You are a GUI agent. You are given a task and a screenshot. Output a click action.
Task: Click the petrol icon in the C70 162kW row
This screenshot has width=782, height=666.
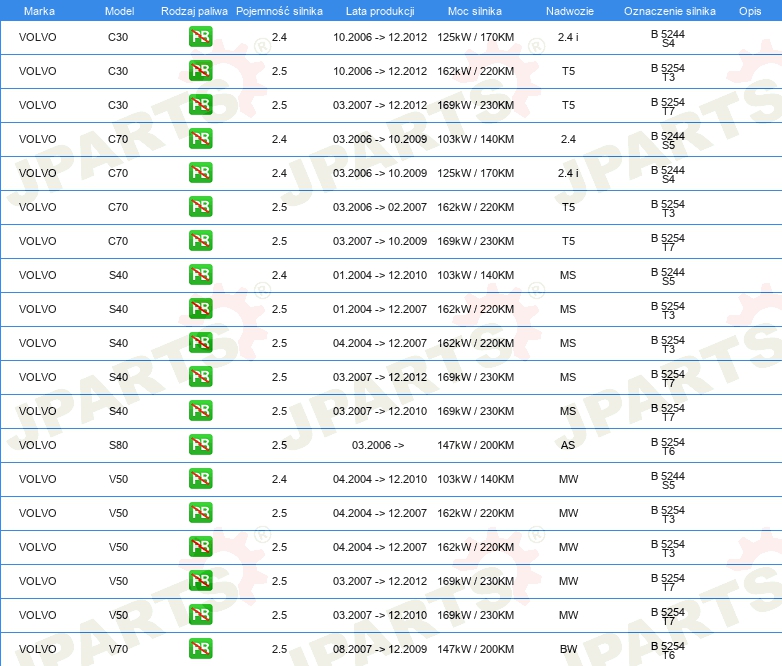click(200, 207)
